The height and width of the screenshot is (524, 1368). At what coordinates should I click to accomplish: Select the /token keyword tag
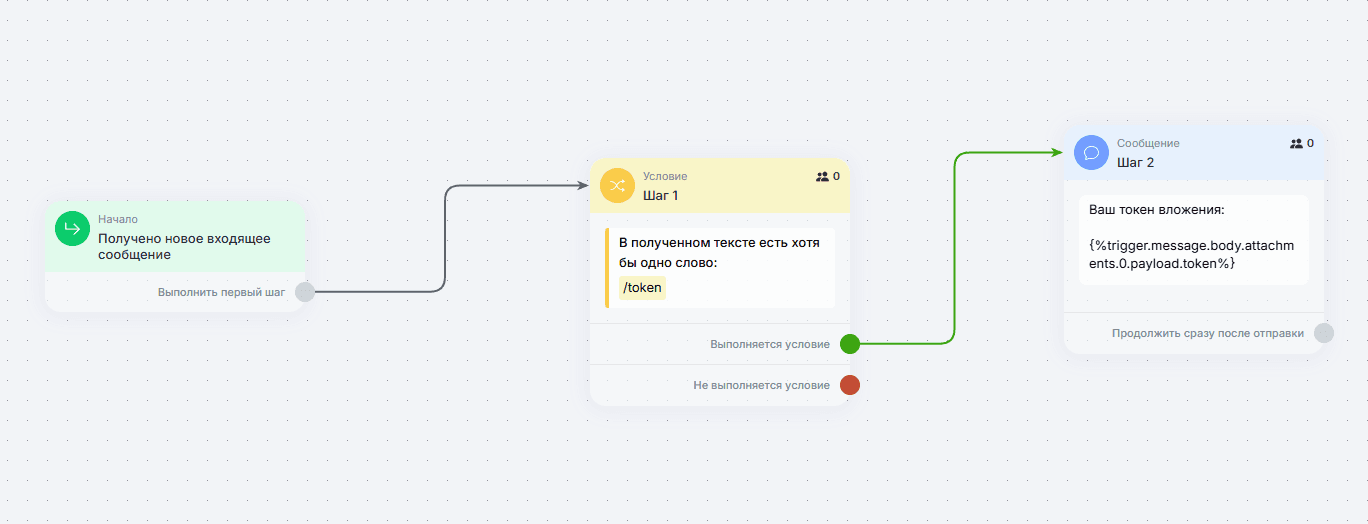[642, 288]
